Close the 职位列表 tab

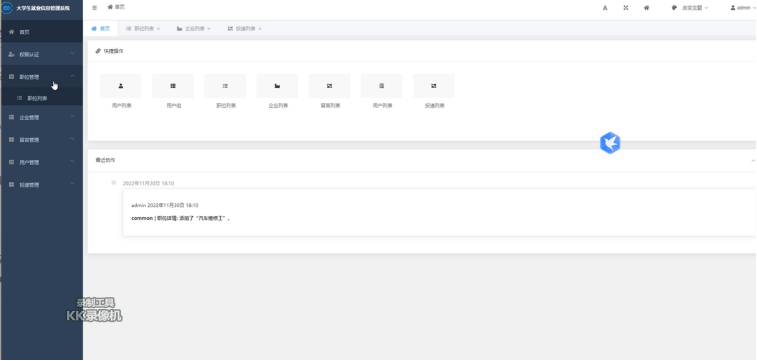click(x=158, y=29)
